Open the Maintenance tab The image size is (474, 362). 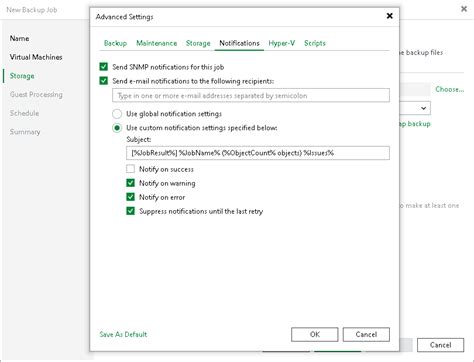coord(156,43)
